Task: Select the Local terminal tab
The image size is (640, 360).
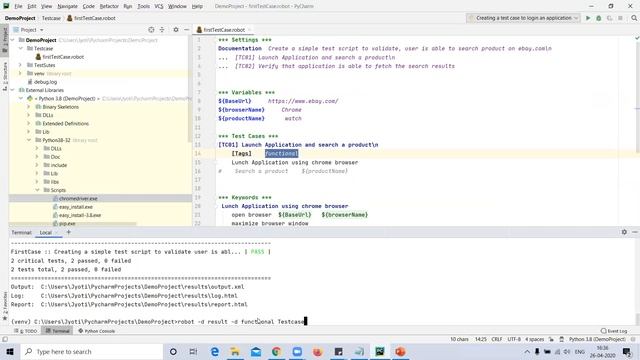Action: [x=46, y=232]
